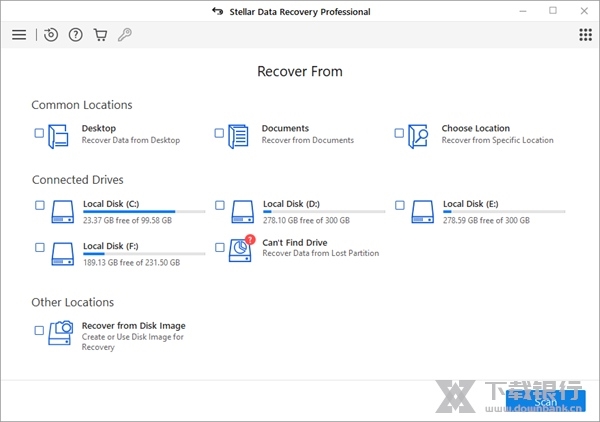
Task: Click the Documents folder icon
Action: point(239,135)
